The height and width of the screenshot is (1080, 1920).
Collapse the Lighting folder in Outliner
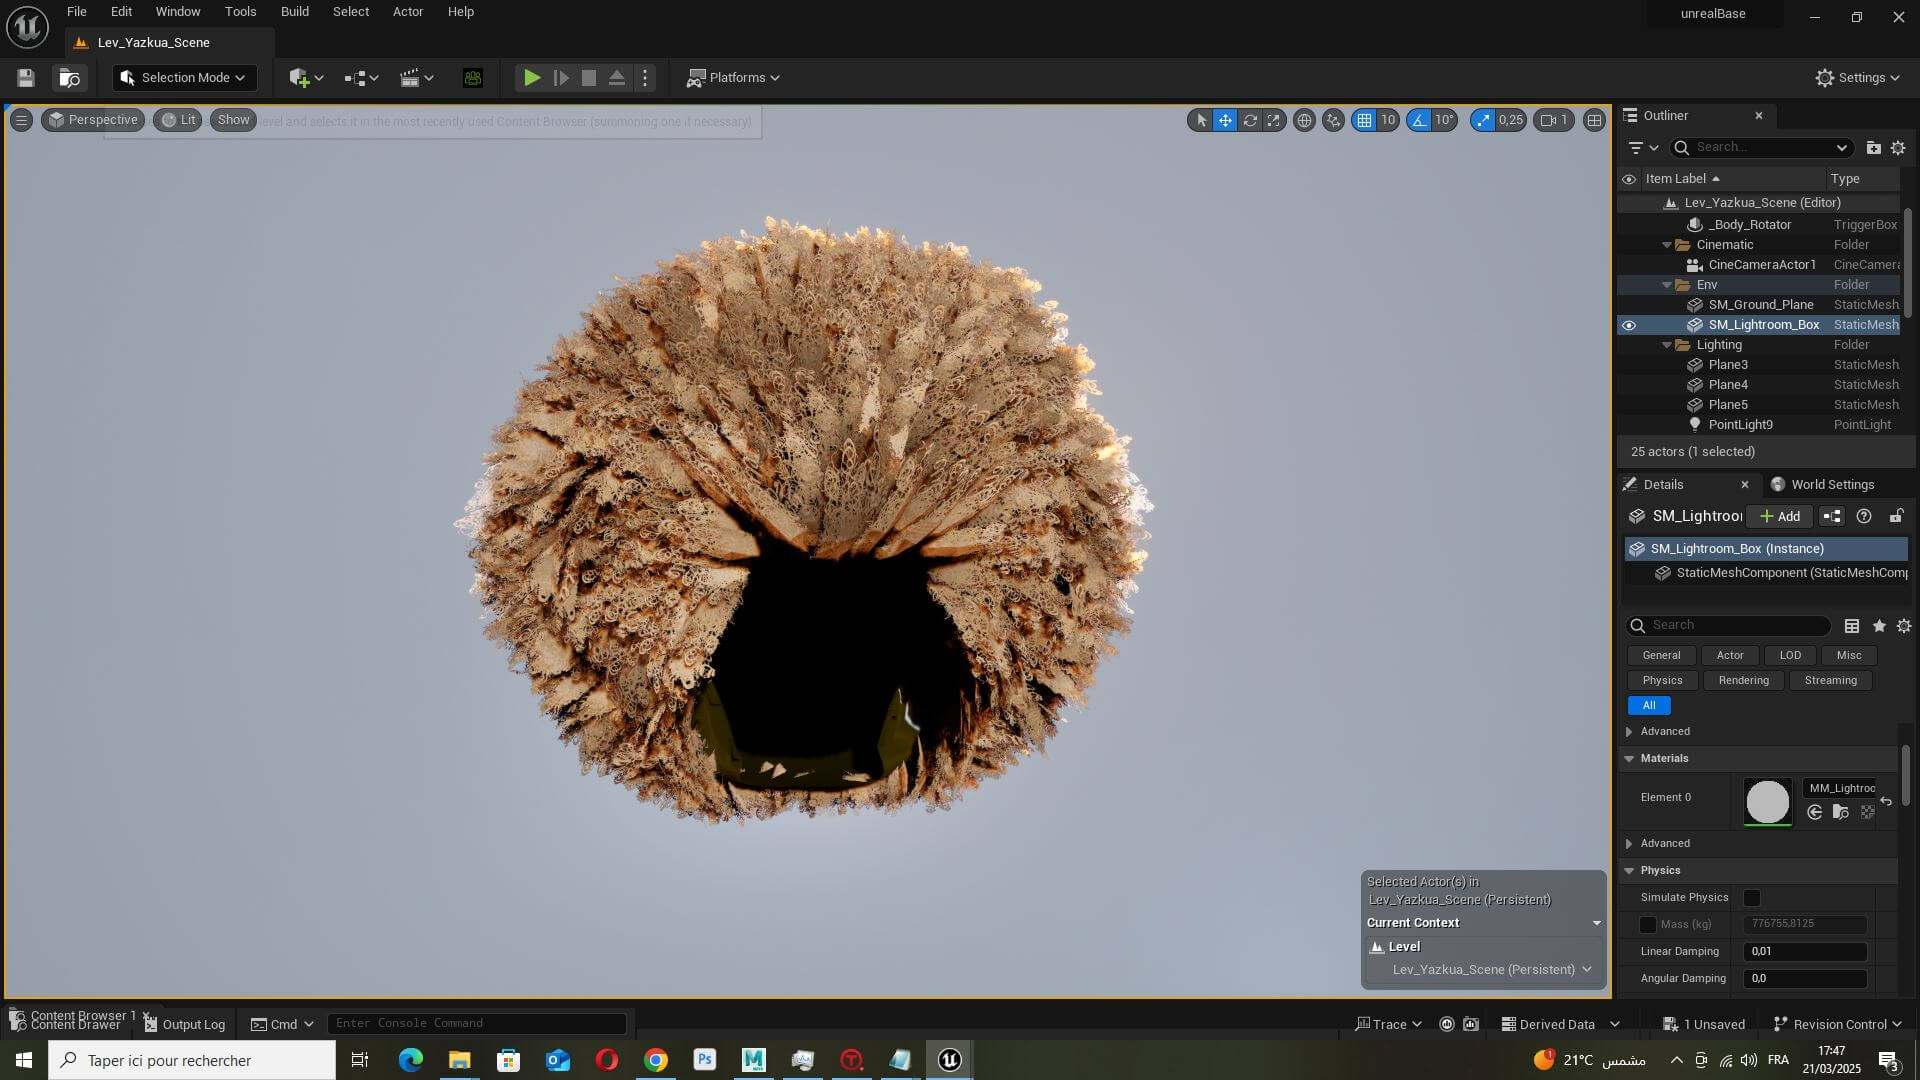(1667, 345)
